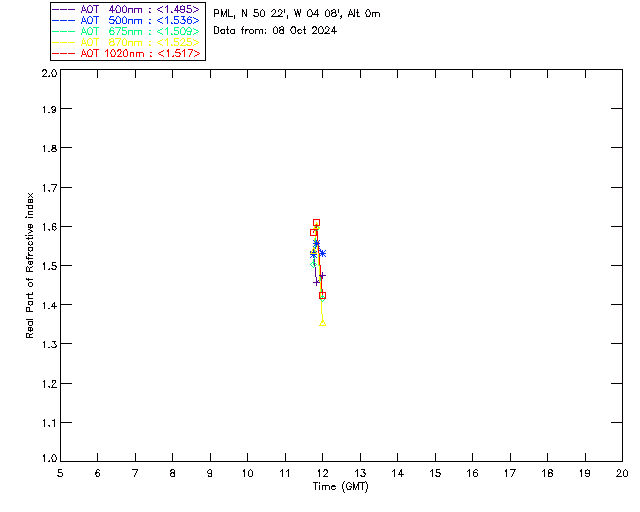Click y-axis tick label 1.8
Viewport: 640px width, 512px height.
coord(49,148)
